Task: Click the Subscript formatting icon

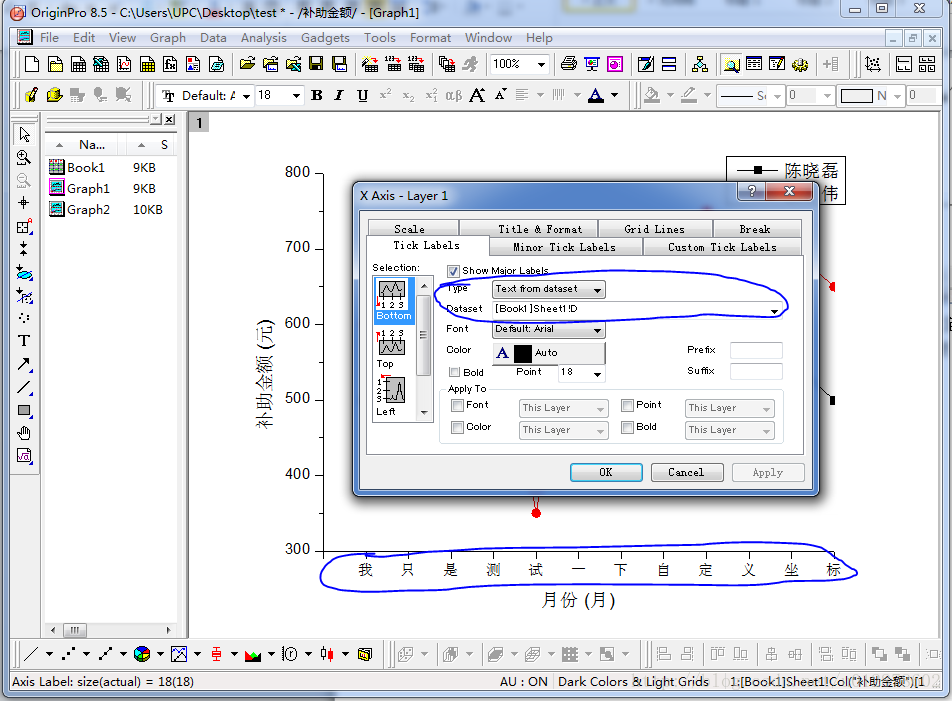Action: point(408,95)
